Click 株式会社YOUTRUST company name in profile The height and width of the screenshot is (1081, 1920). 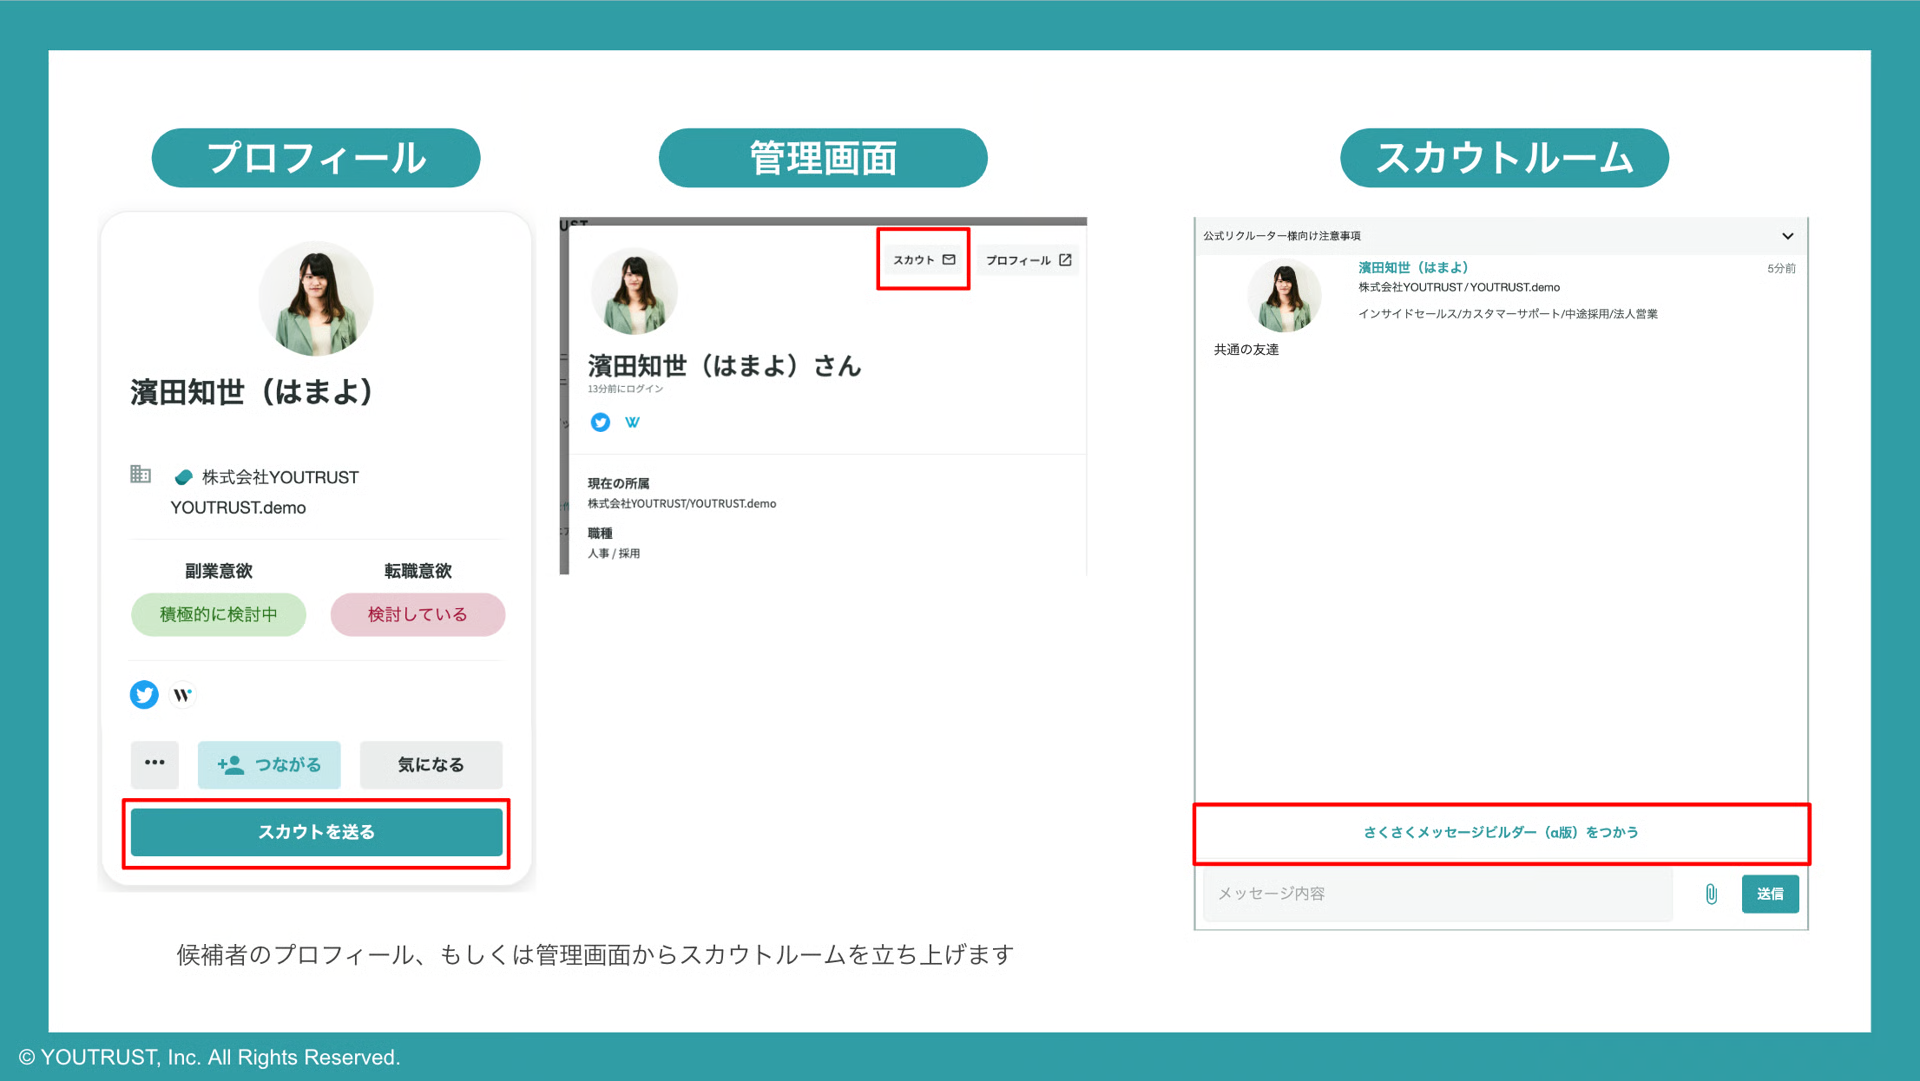[280, 477]
